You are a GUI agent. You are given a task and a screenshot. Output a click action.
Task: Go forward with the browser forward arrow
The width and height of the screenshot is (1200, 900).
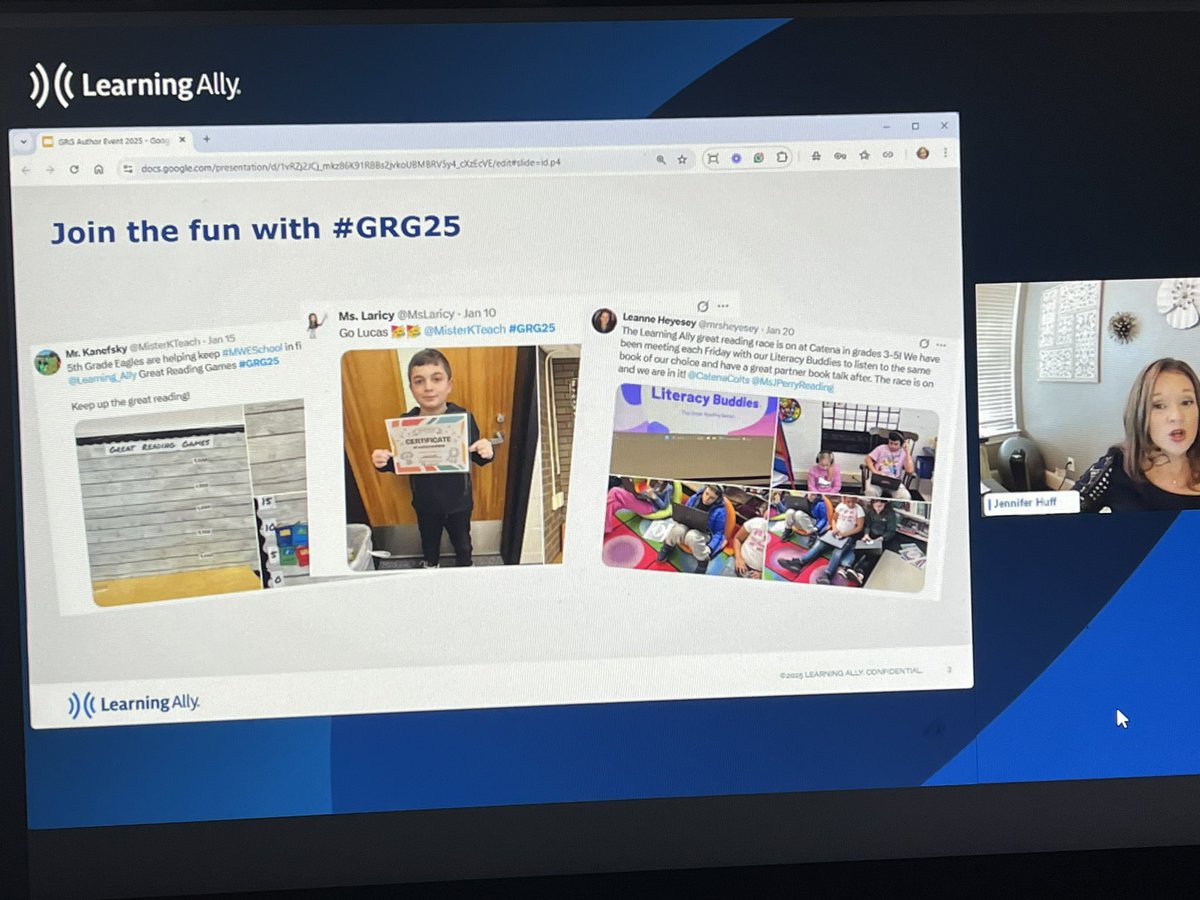tap(50, 170)
